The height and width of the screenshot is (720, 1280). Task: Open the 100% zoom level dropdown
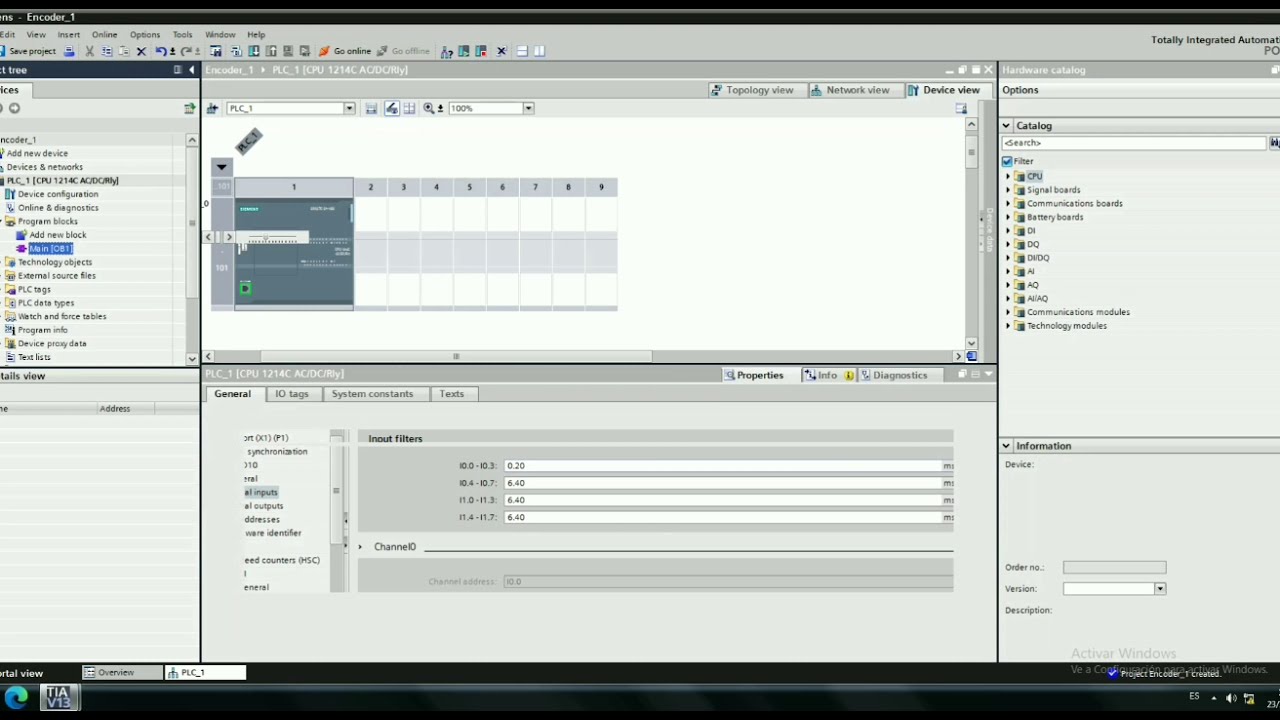[x=528, y=108]
